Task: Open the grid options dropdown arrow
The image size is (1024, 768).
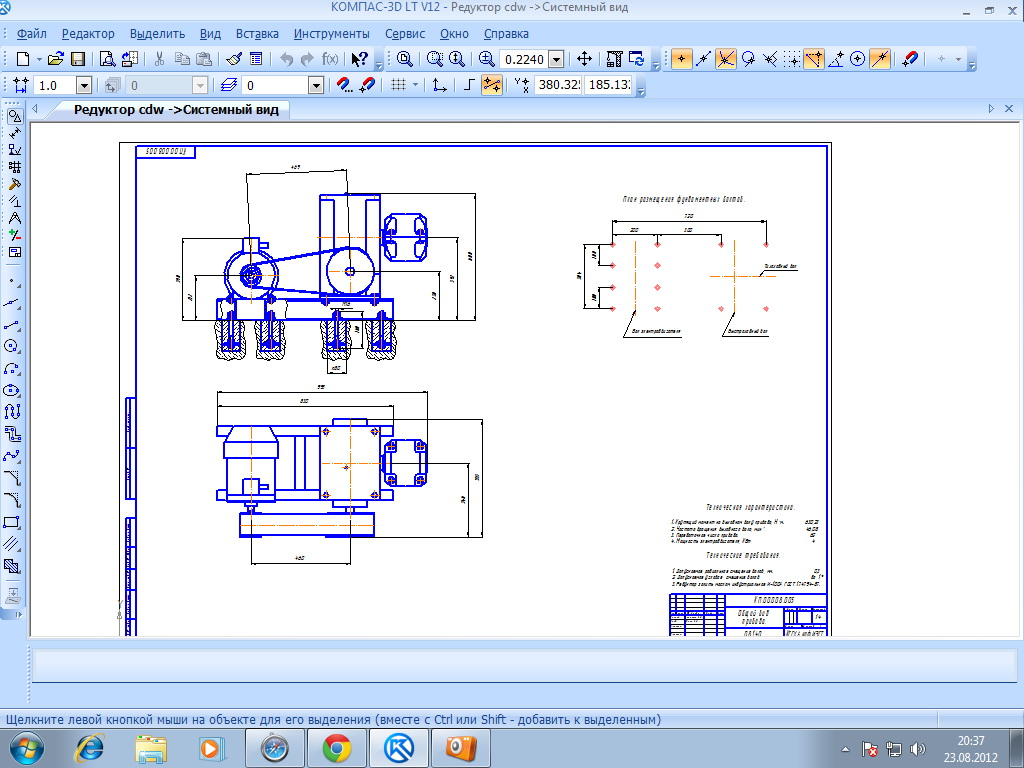Action: tap(415, 85)
